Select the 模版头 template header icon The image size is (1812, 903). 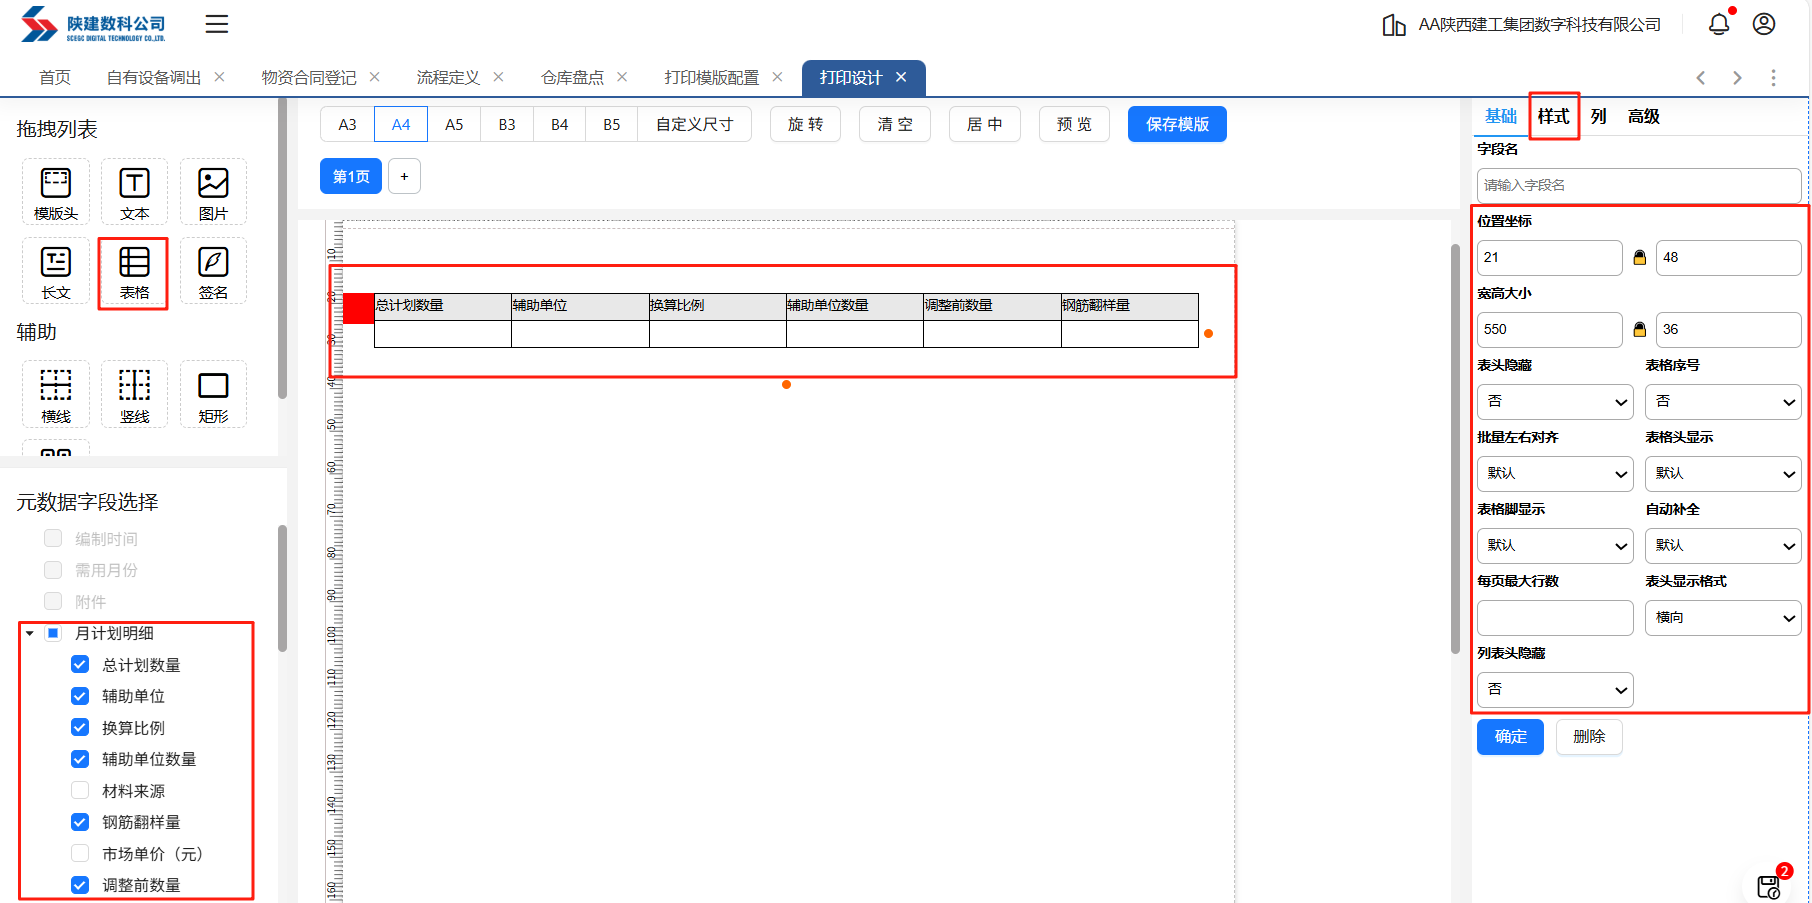(x=56, y=191)
